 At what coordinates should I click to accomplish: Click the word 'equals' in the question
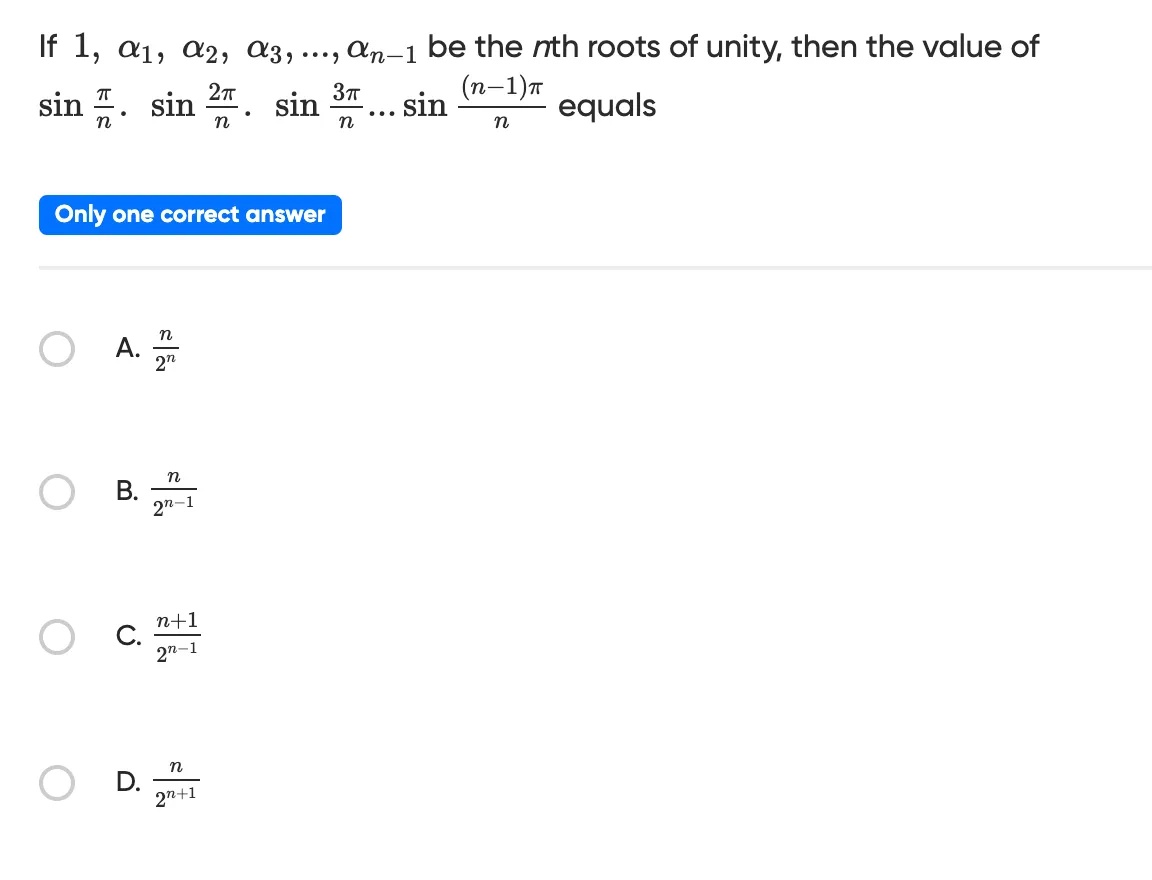607,105
